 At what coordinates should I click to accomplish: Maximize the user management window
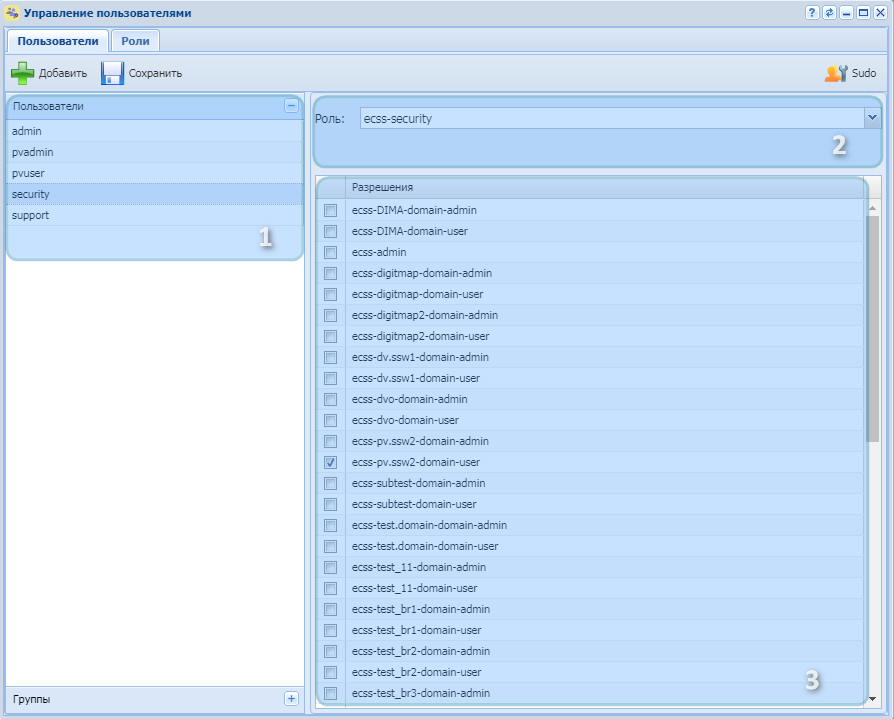863,13
